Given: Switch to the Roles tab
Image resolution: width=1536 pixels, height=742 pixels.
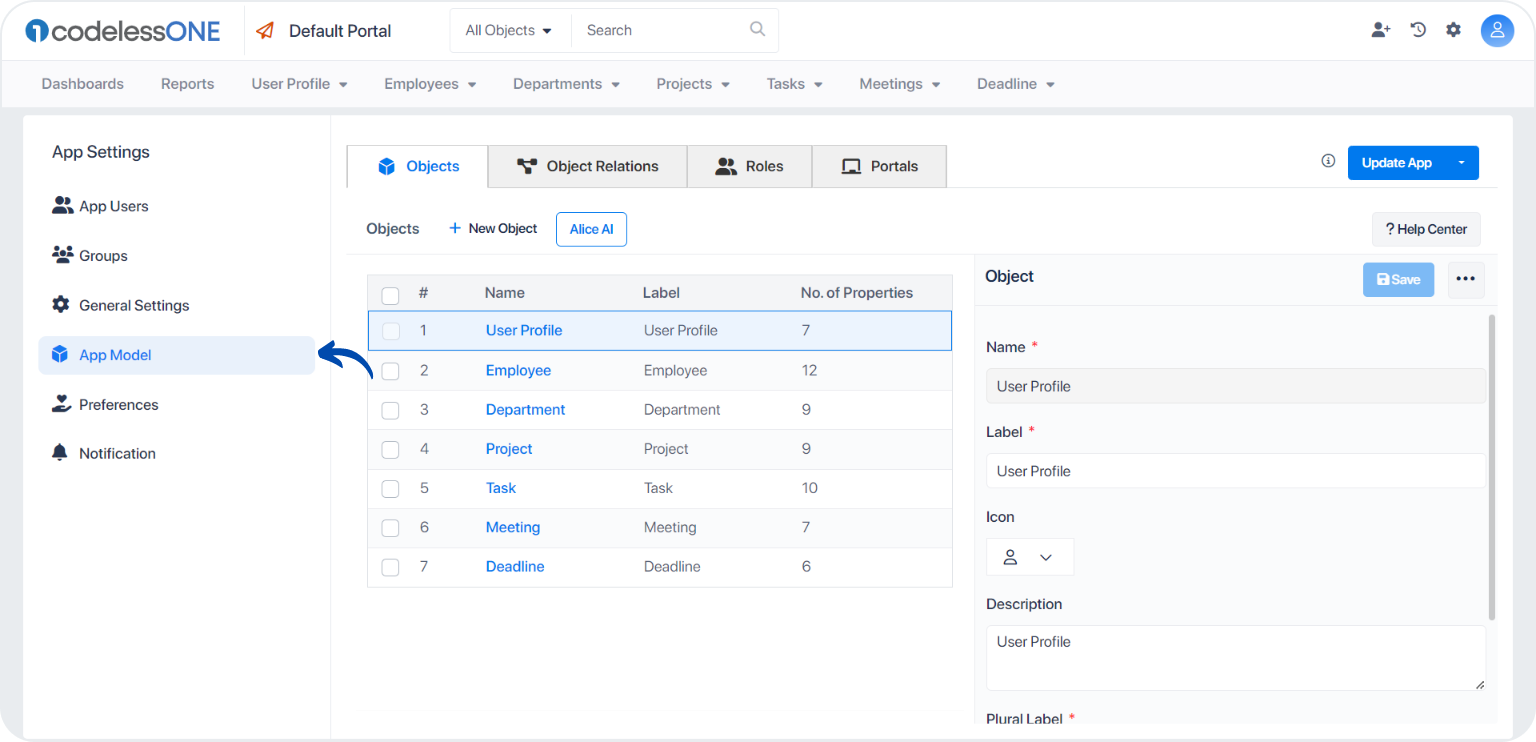Looking at the screenshot, I should (x=750, y=166).
